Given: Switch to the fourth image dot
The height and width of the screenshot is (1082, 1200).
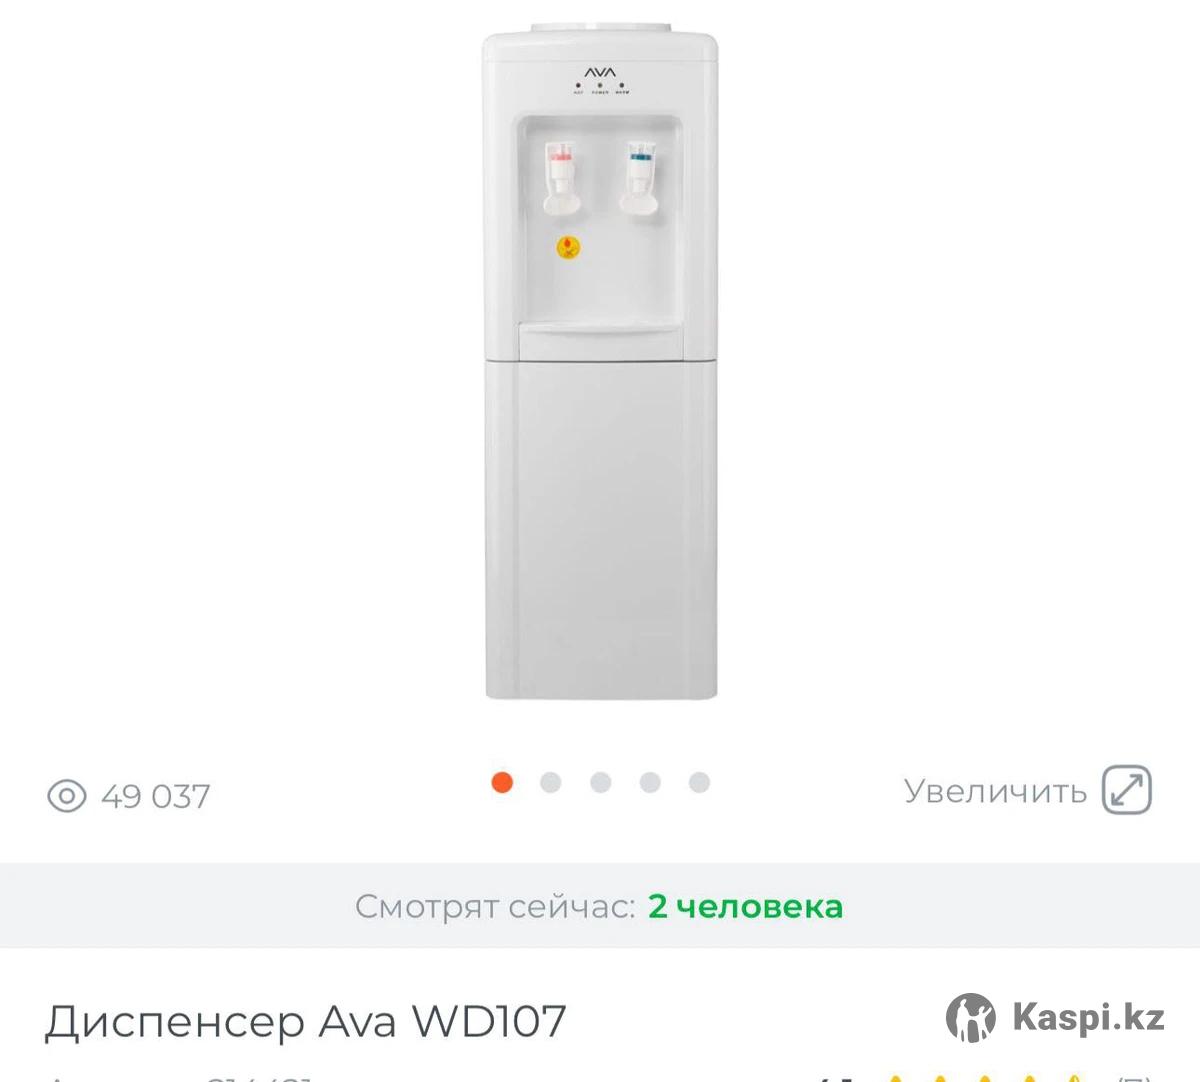Looking at the screenshot, I should point(650,782).
